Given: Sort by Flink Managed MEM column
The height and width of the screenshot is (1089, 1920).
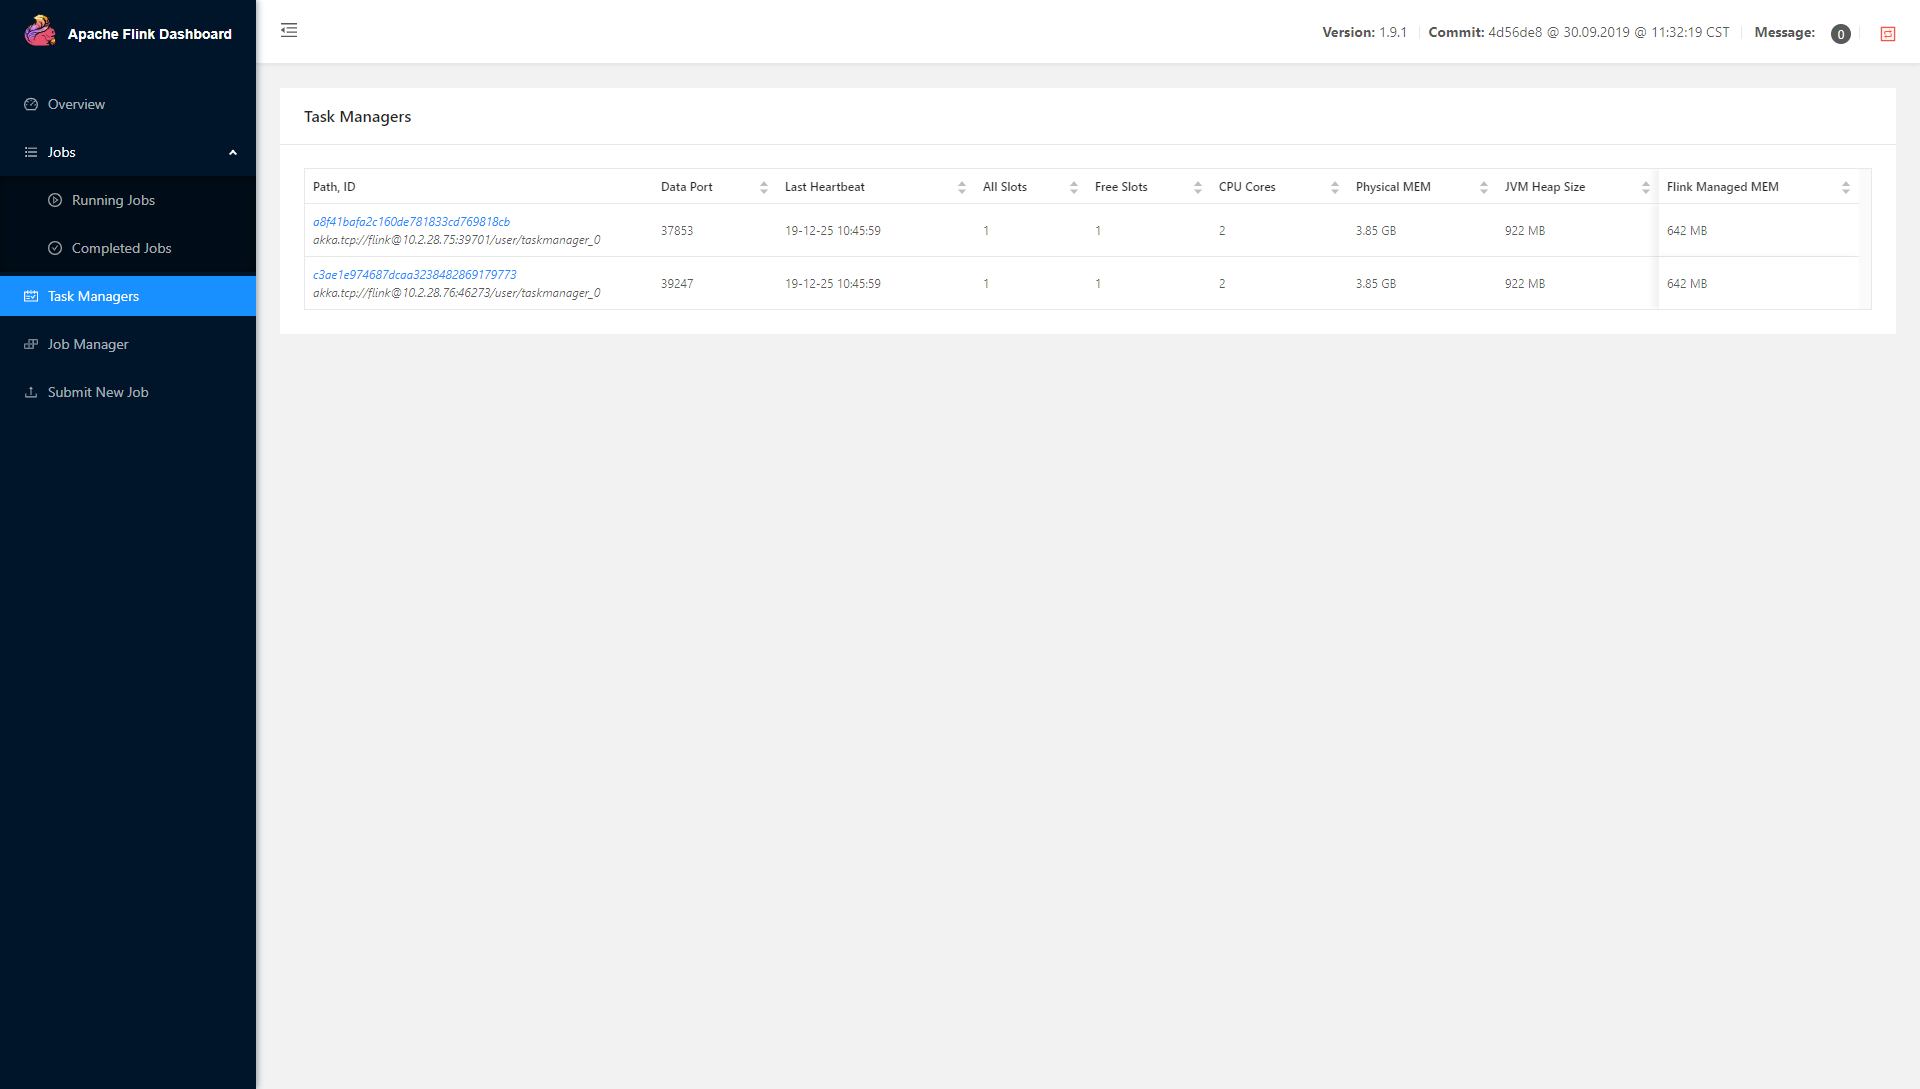Looking at the screenshot, I should coord(1845,187).
